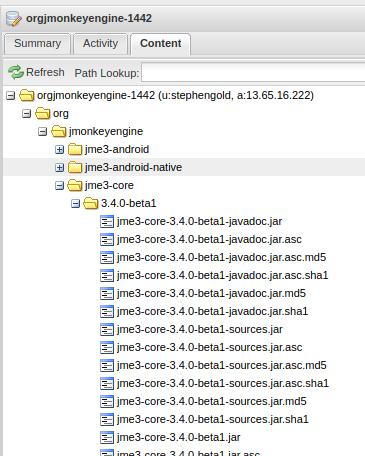365x456 pixels.
Task: Select jme3-core-3.4.0-beta1-sources.jar.sha1 file name
Action: coord(212,419)
